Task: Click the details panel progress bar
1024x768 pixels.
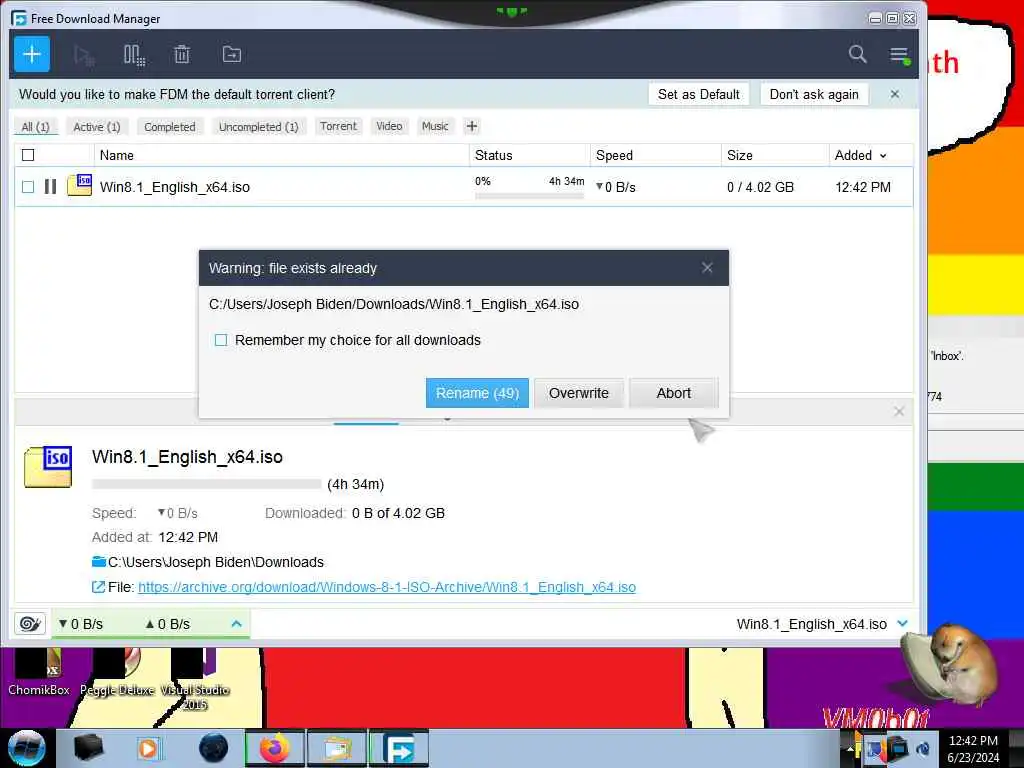Action: 206,484
